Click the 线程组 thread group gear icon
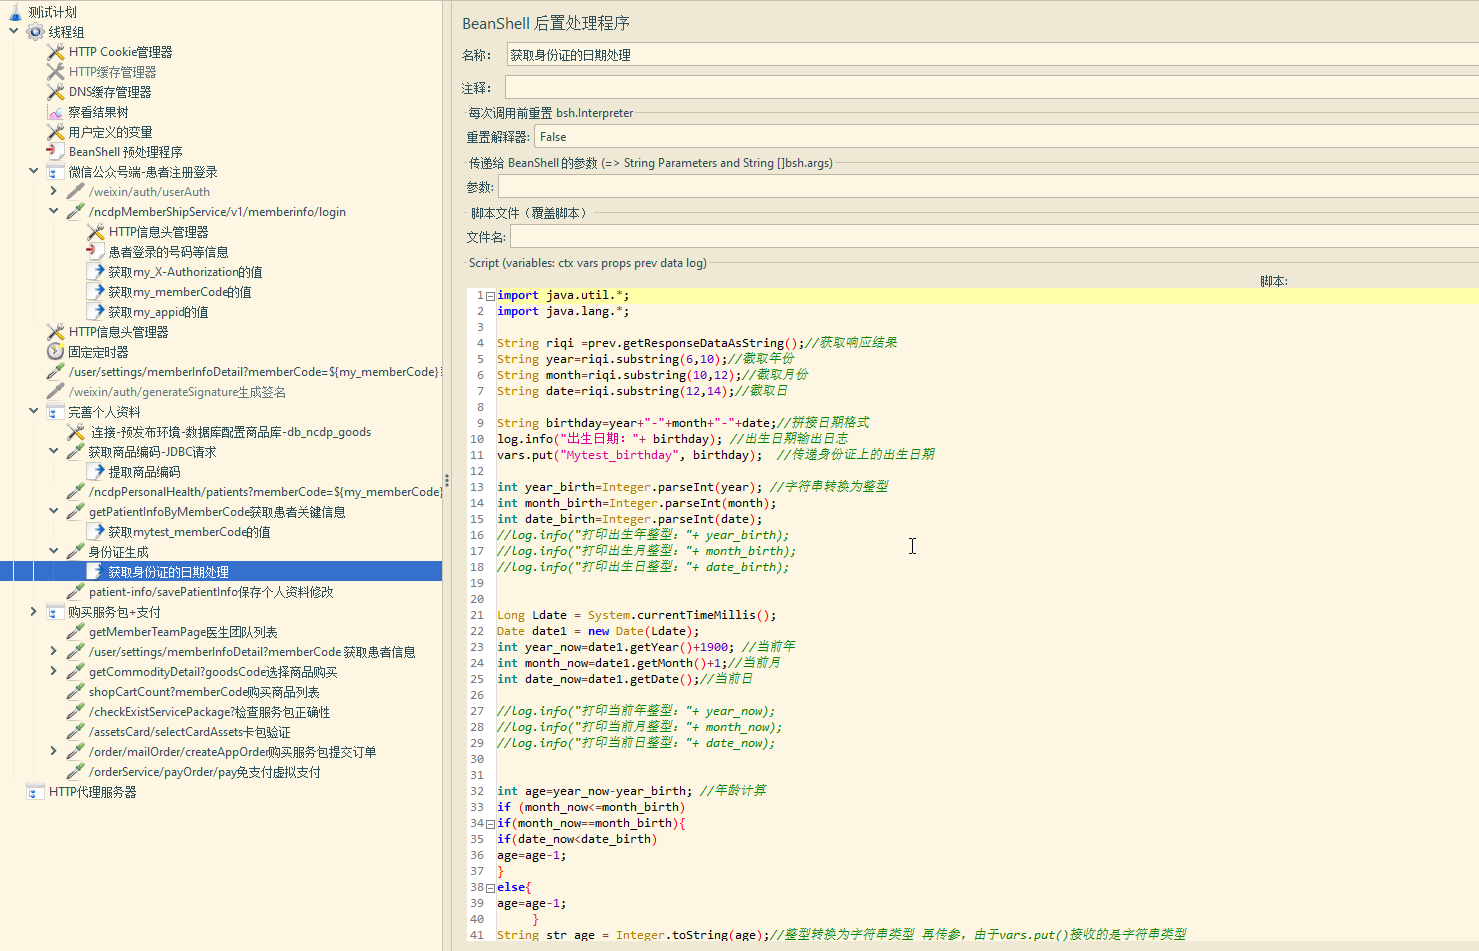Image resolution: width=1479 pixels, height=951 pixels. (x=35, y=32)
